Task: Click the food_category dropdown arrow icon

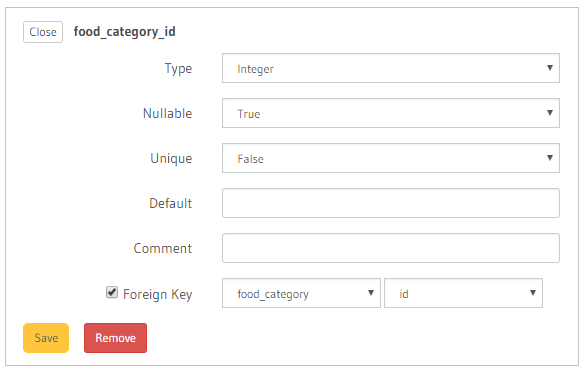Action: click(371, 293)
